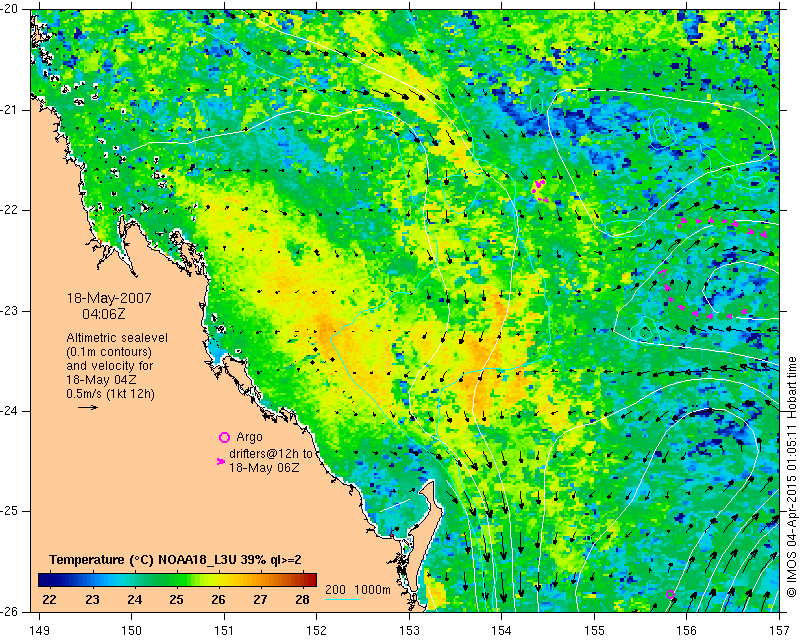Click the 'Argo' legend label
Image resolution: width=800 pixels, height=640 pixels.
(249, 437)
